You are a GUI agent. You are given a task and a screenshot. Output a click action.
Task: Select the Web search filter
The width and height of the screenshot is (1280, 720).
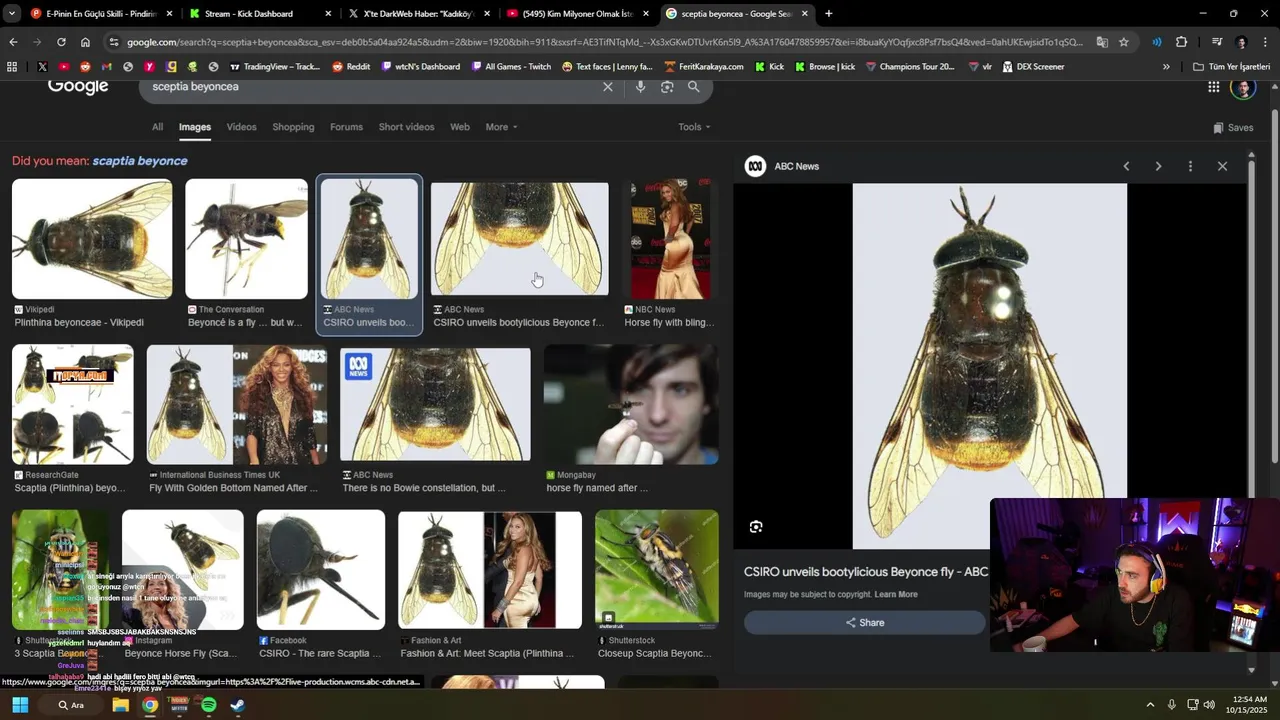(x=460, y=127)
